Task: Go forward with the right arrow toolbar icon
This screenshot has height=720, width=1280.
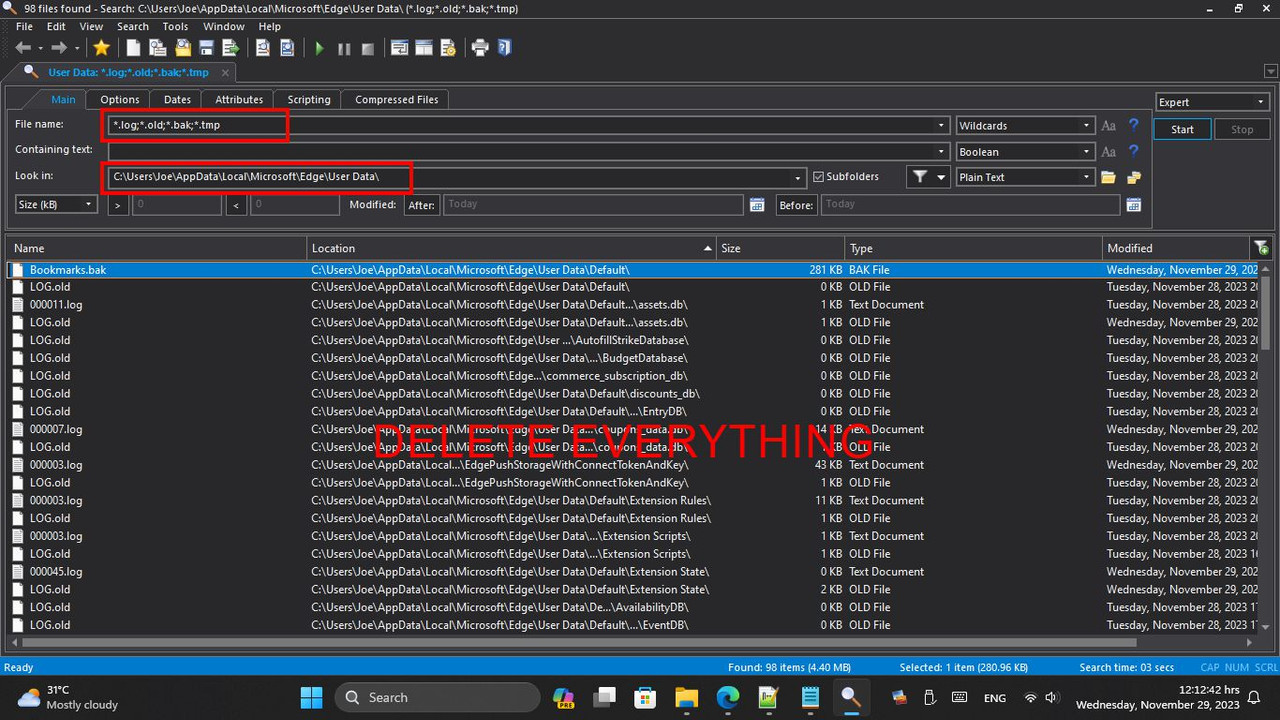Action: click(x=59, y=48)
